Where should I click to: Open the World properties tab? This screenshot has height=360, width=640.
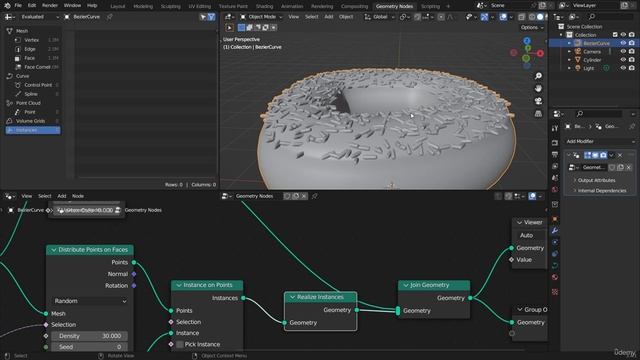click(555, 190)
